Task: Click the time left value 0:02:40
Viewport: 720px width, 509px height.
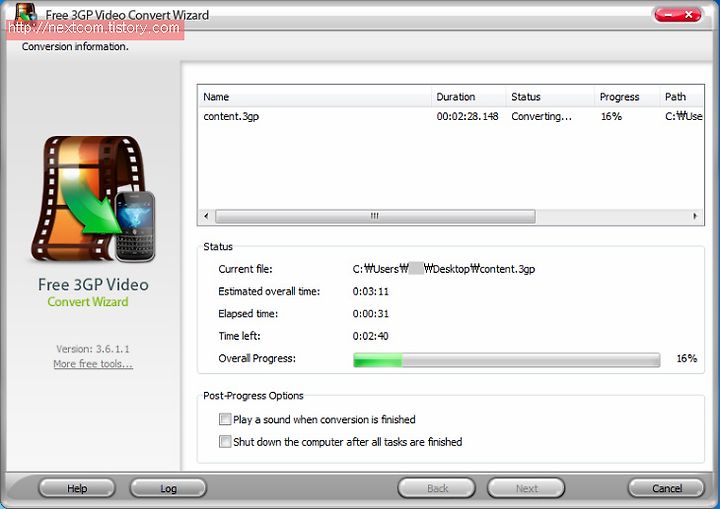Action: (371, 336)
